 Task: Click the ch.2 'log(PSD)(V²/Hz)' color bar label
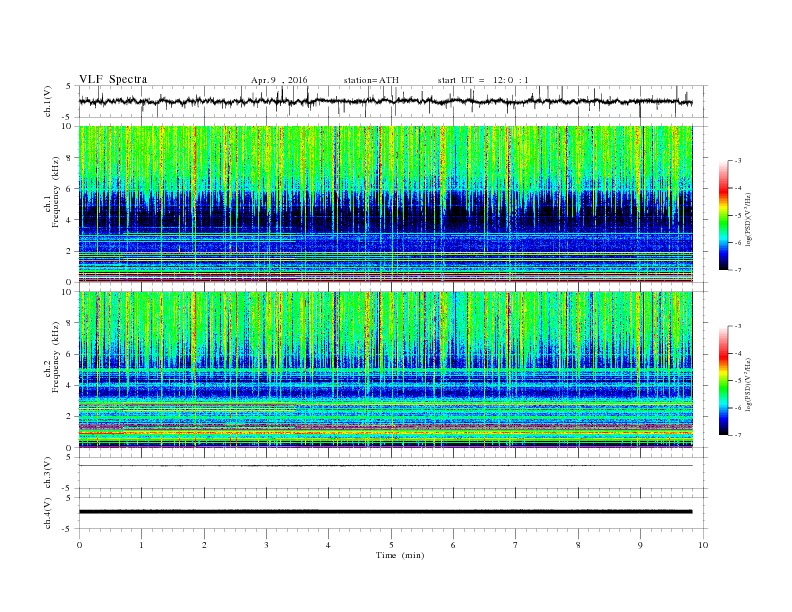point(750,384)
